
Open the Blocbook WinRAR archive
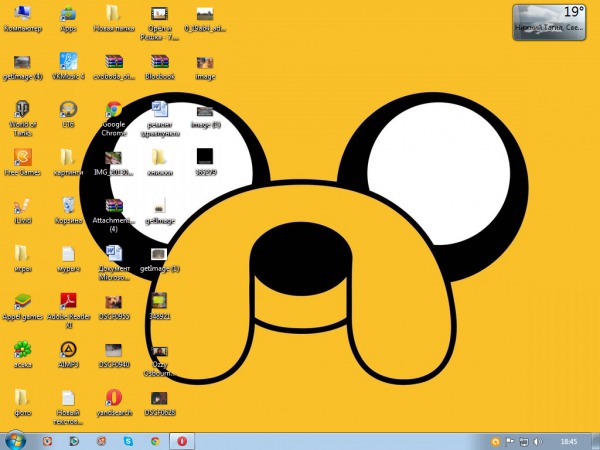coord(159,67)
